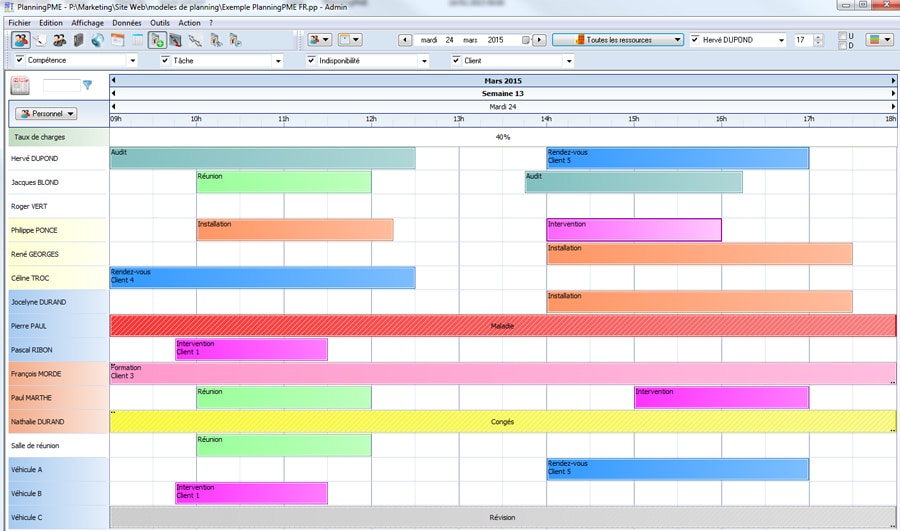900x531 pixels.
Task: Uncheck the Compétence filter checkbox
Action: [20, 61]
